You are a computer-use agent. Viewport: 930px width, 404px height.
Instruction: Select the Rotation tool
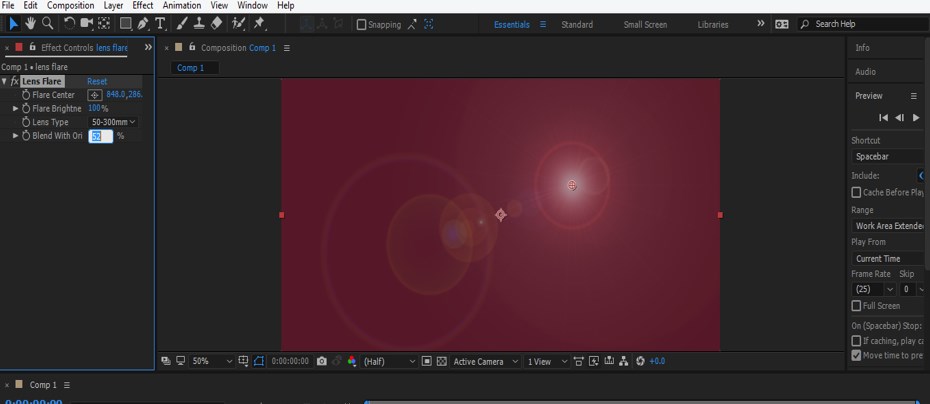pyautogui.click(x=69, y=24)
